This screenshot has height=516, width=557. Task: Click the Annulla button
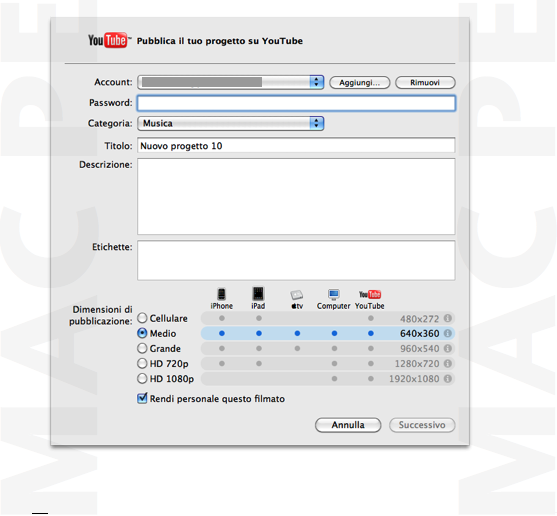[348, 425]
